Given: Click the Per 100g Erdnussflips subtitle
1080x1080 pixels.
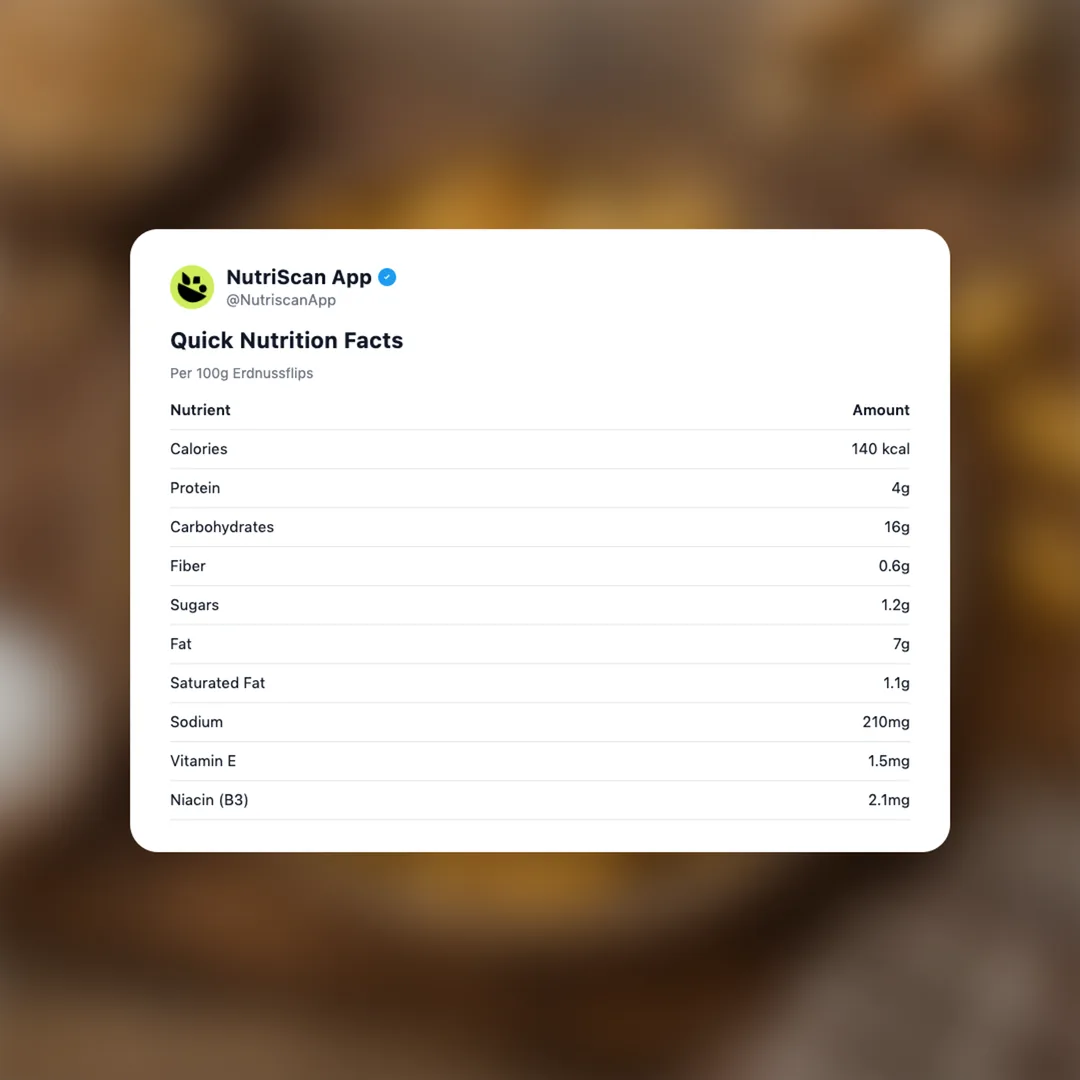Looking at the screenshot, I should (x=241, y=373).
